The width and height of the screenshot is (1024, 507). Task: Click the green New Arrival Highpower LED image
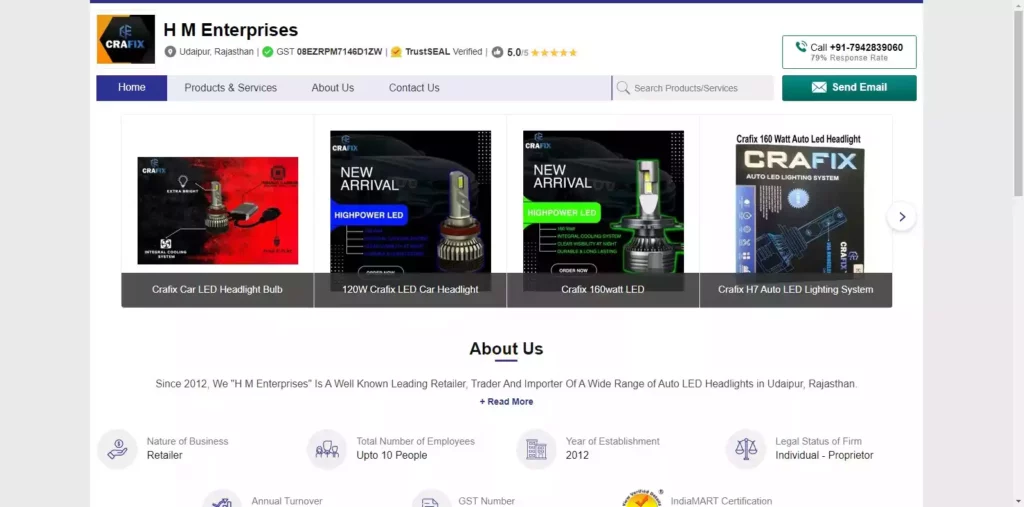603,202
